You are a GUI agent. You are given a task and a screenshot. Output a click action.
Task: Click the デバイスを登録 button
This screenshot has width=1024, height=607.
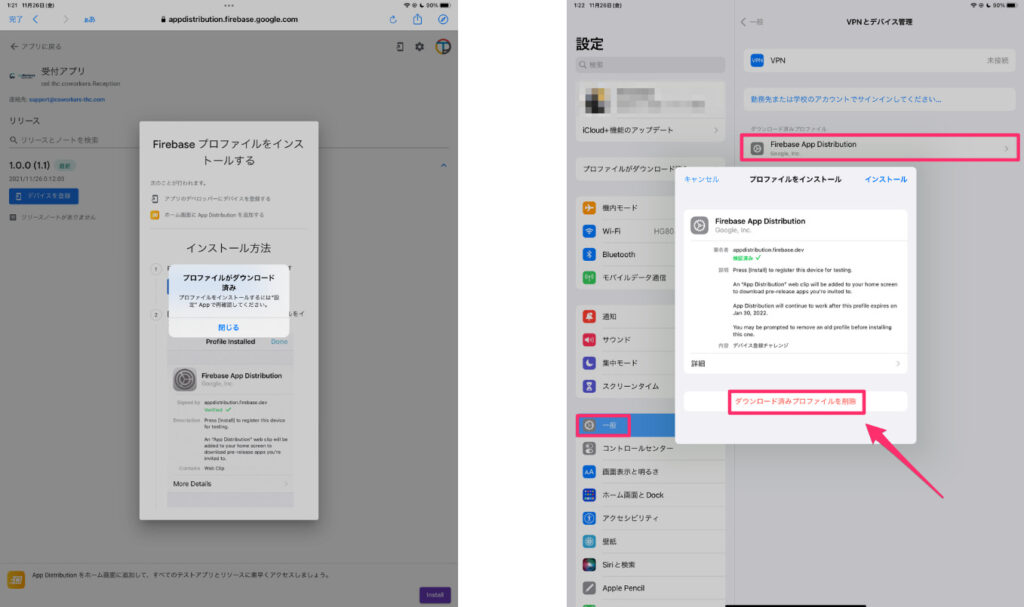point(44,196)
